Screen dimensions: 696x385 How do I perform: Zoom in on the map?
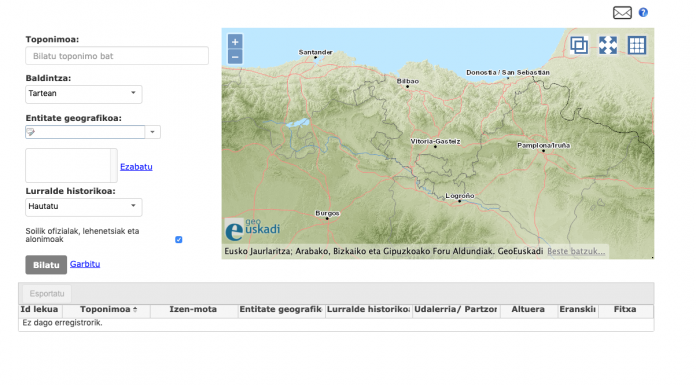tap(235, 42)
